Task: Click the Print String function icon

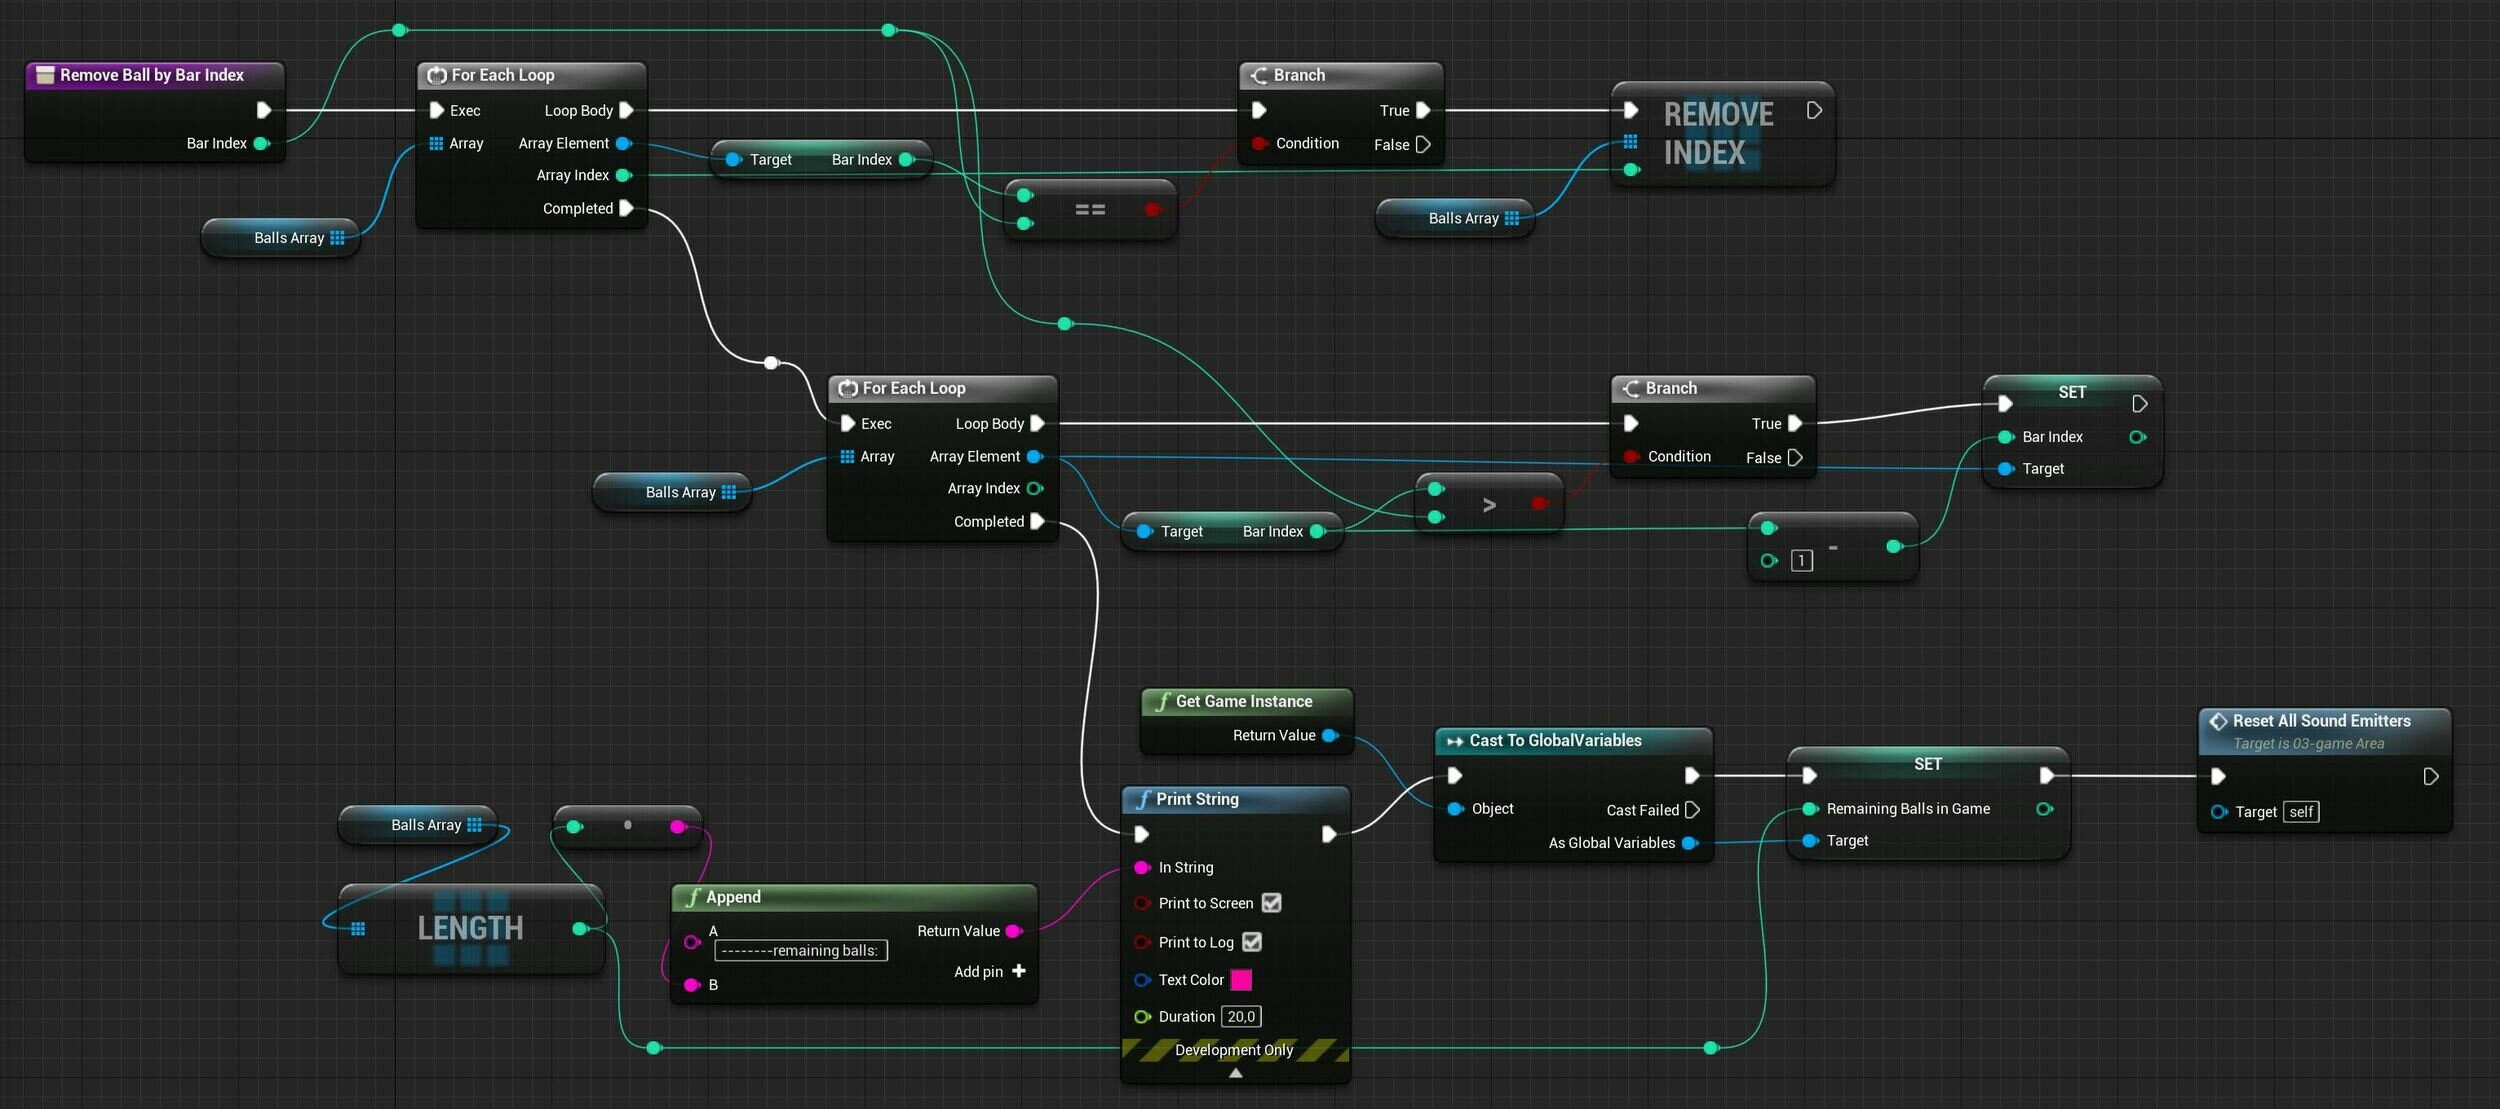Action: 1143,799
